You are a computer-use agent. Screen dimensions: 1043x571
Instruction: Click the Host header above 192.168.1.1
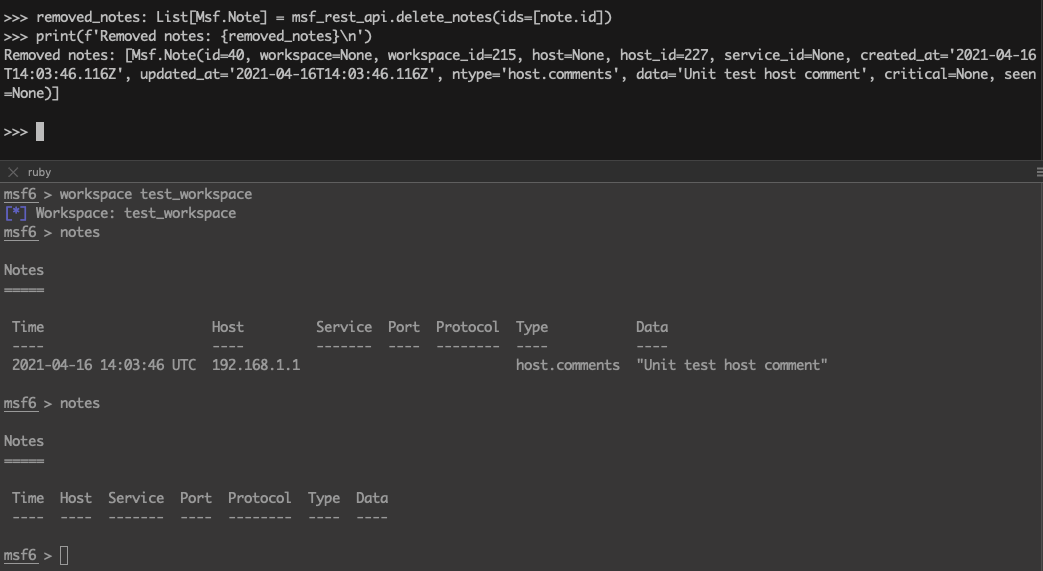(227, 327)
